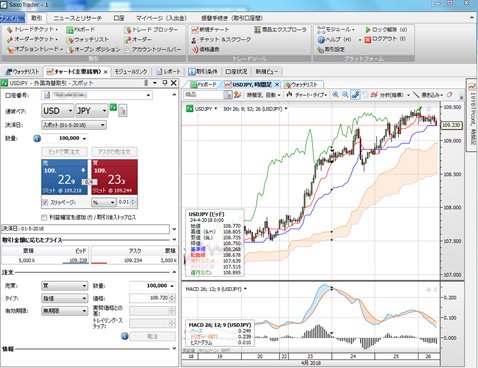
Task: Switch to Watchlist tab in chart pane
Action: point(301,85)
